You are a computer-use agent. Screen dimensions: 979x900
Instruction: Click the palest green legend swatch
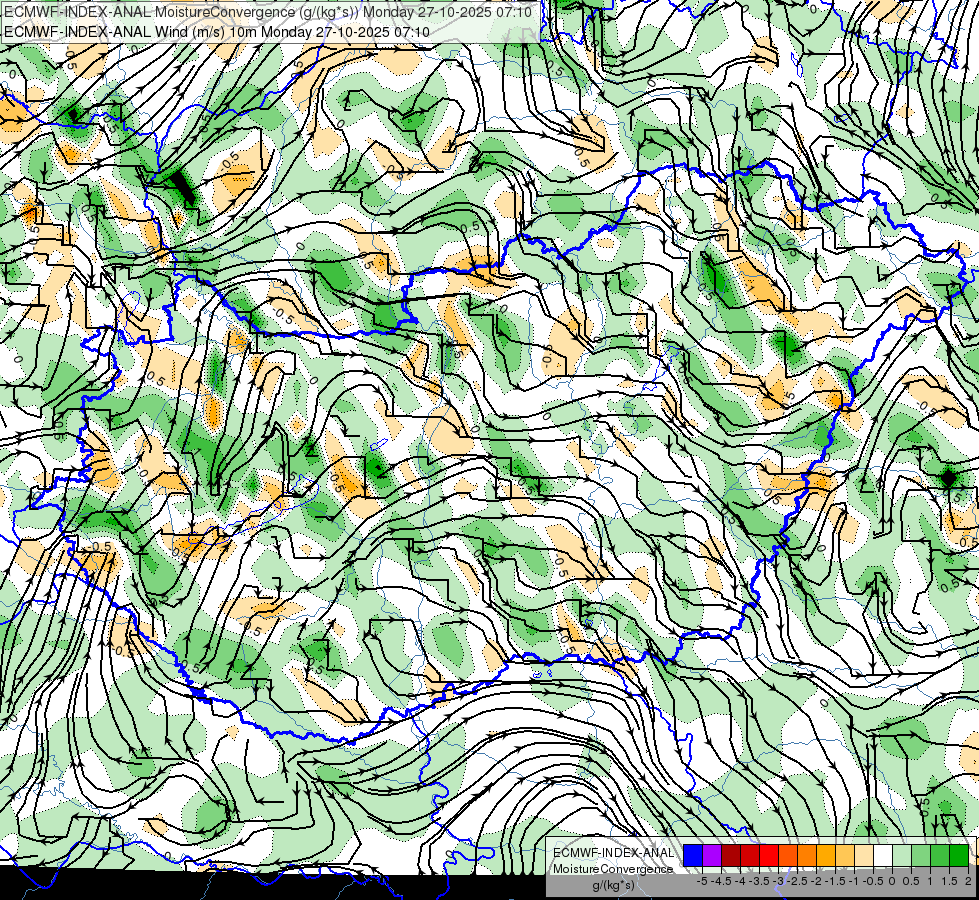(x=902, y=856)
